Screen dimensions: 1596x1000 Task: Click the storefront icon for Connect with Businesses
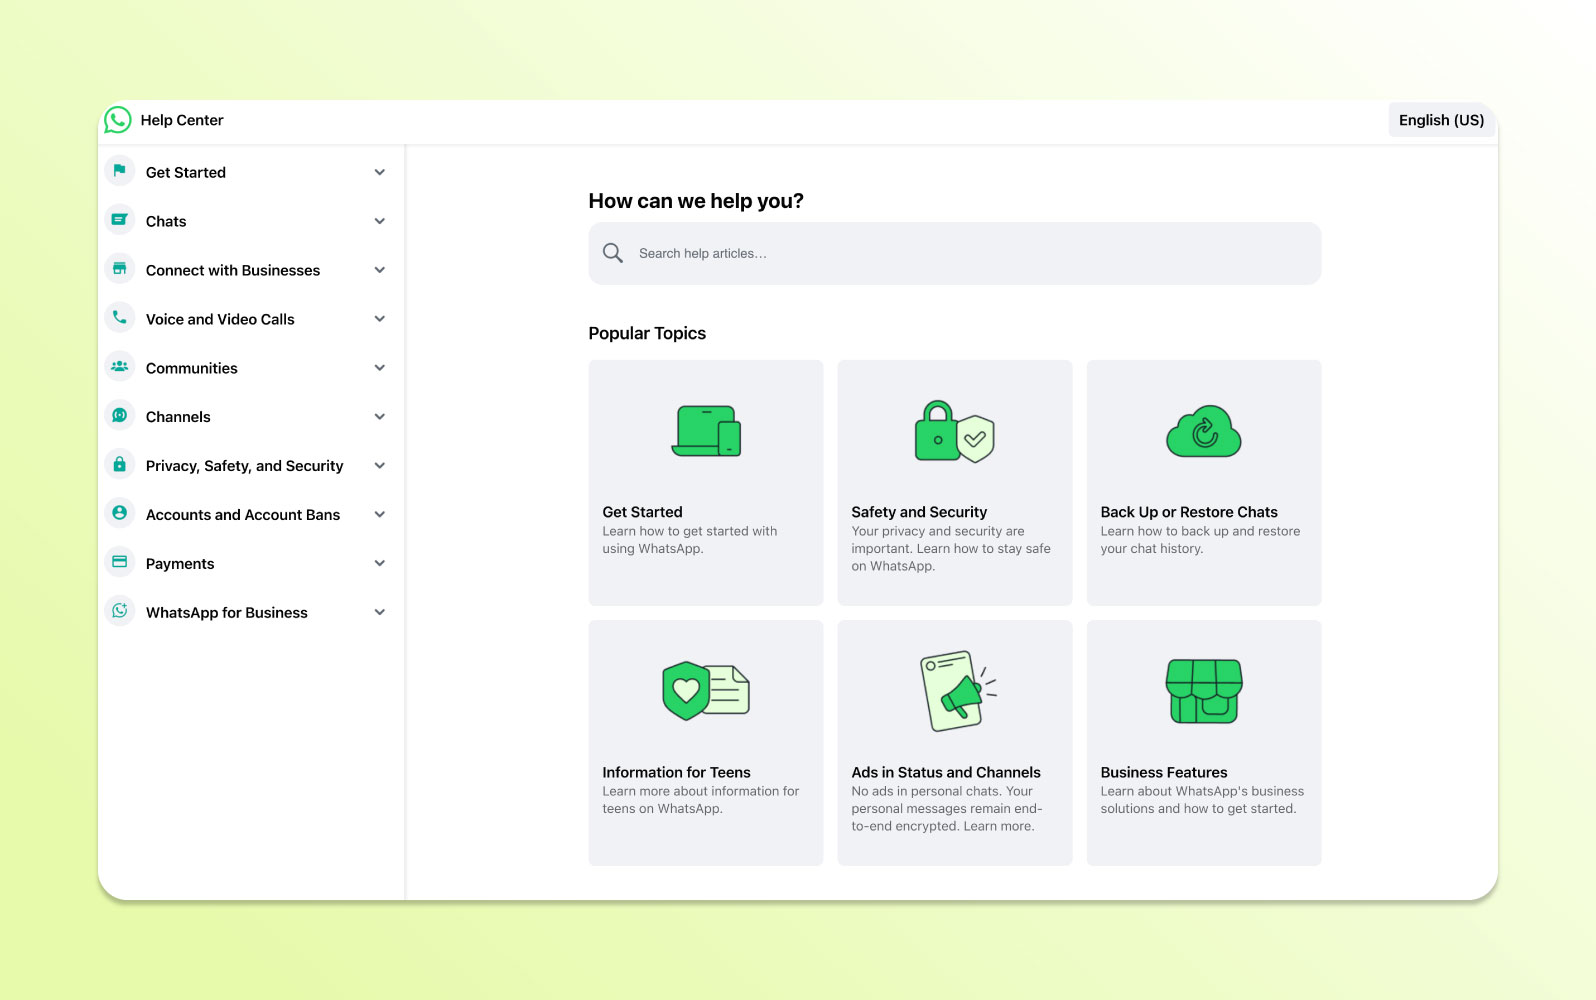120,269
